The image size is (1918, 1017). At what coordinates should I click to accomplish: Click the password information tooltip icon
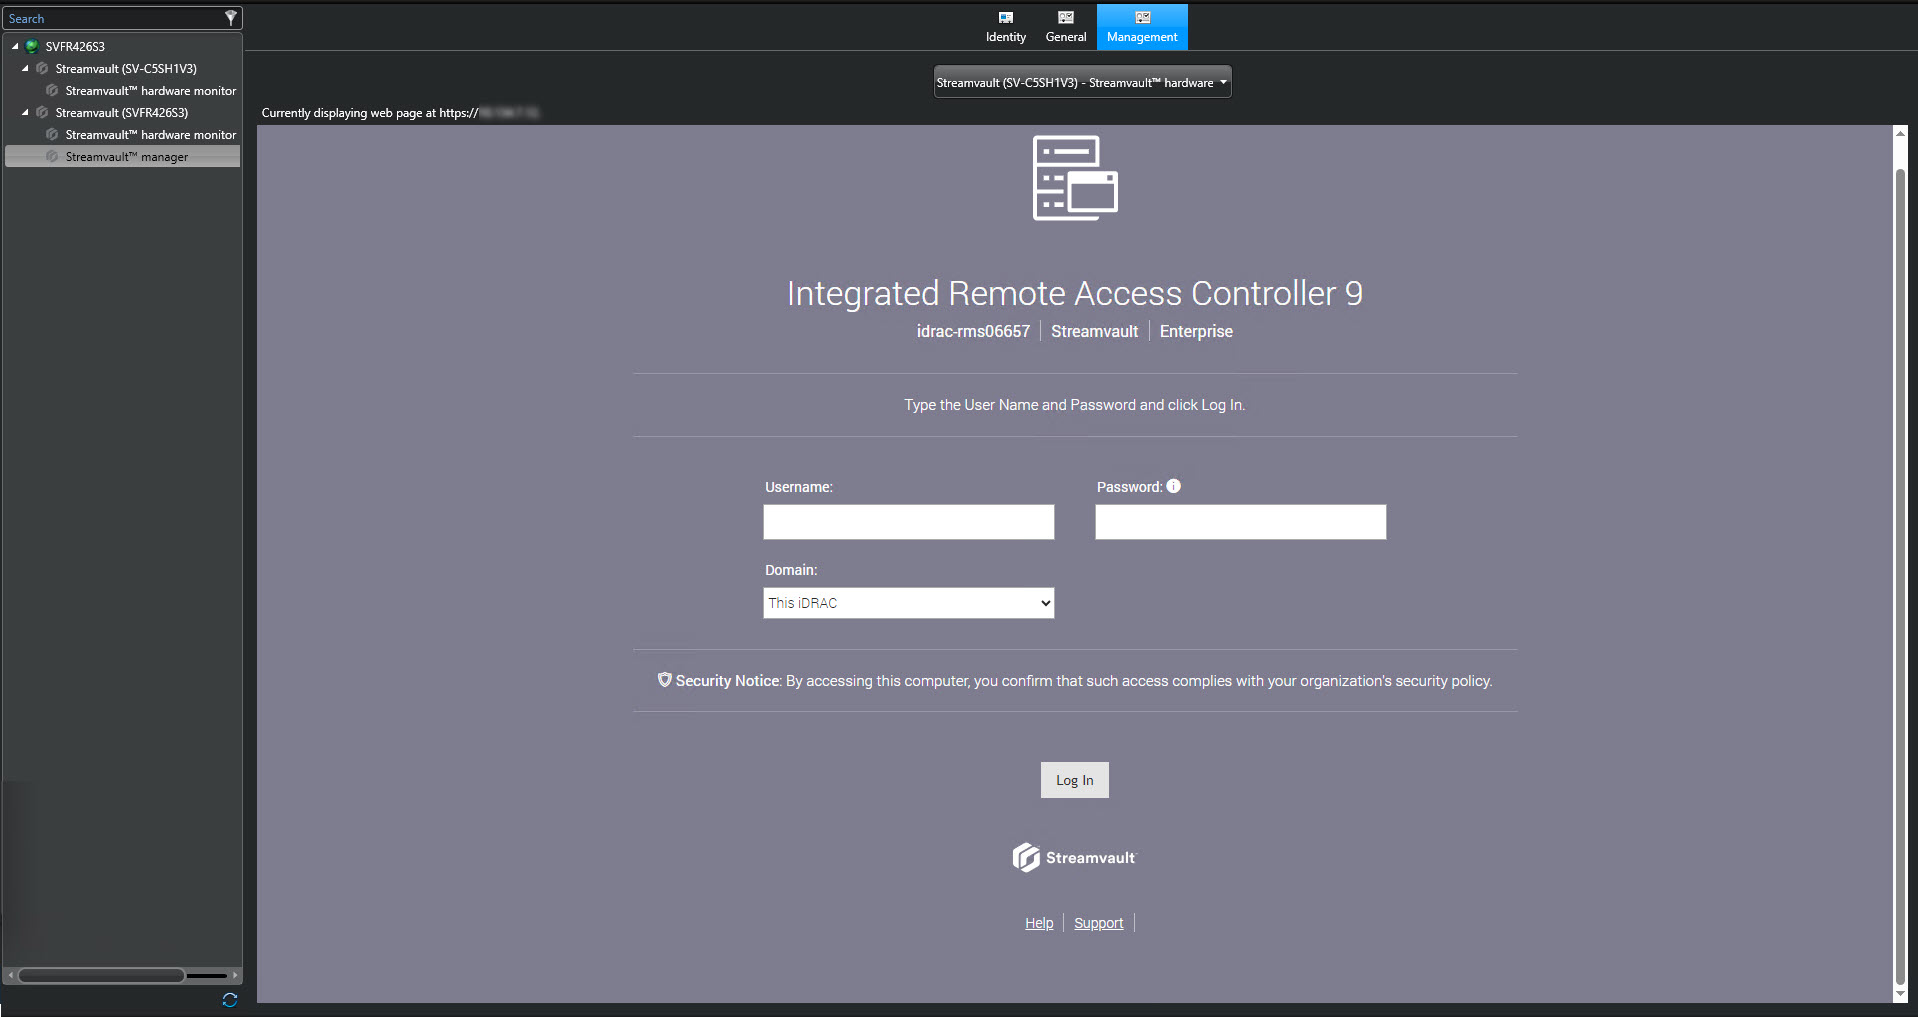pyautogui.click(x=1173, y=486)
